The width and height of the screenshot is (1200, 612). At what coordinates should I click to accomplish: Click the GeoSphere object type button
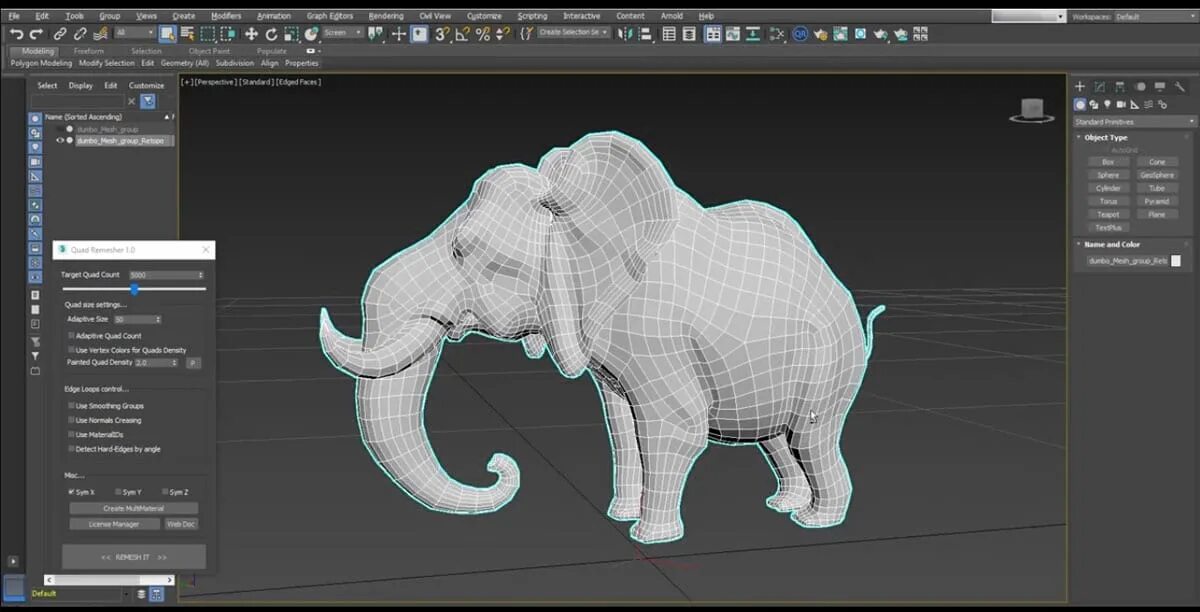(x=1157, y=175)
